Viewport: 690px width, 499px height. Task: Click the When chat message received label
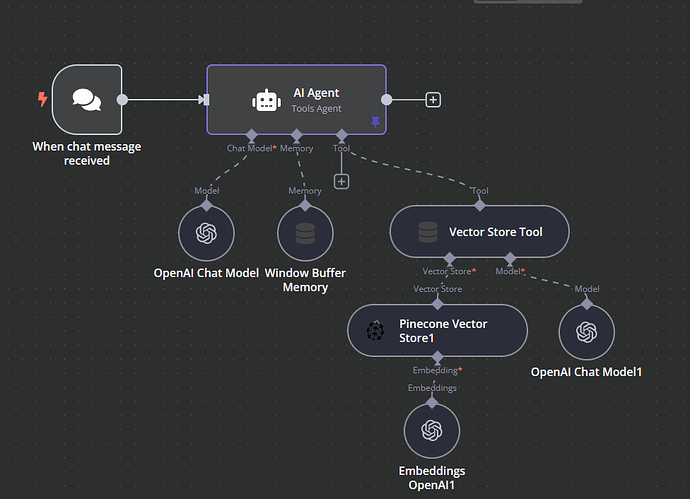[87, 154]
